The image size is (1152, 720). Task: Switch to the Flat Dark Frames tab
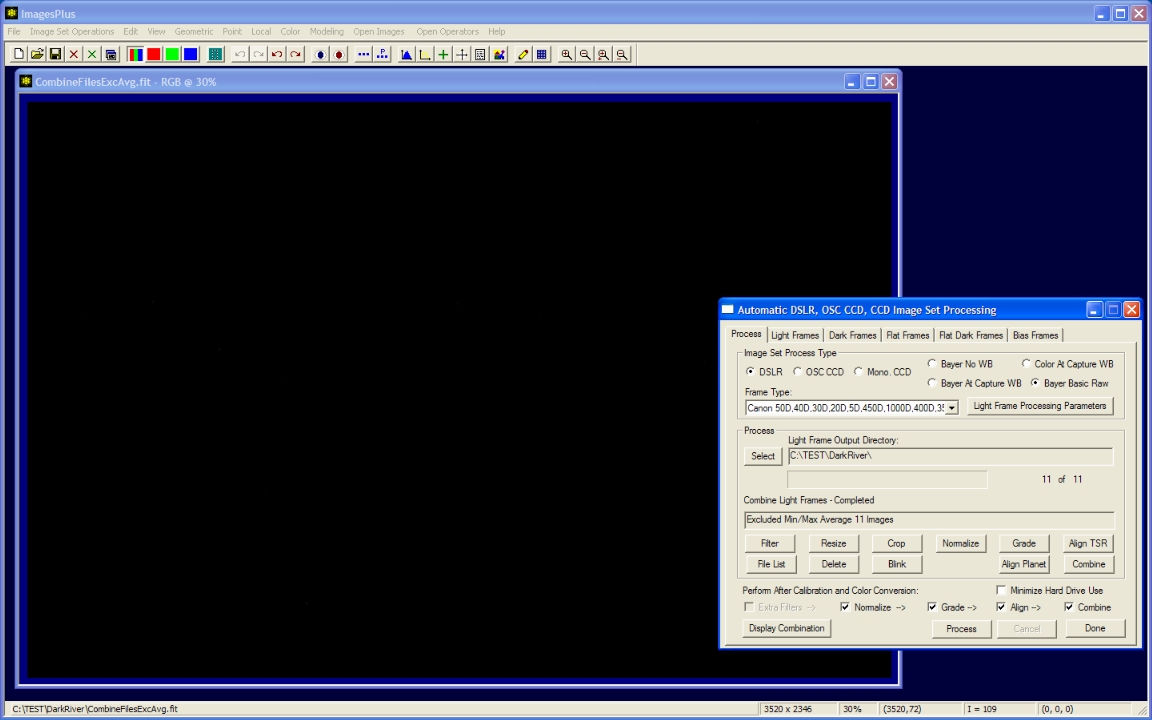click(x=971, y=335)
